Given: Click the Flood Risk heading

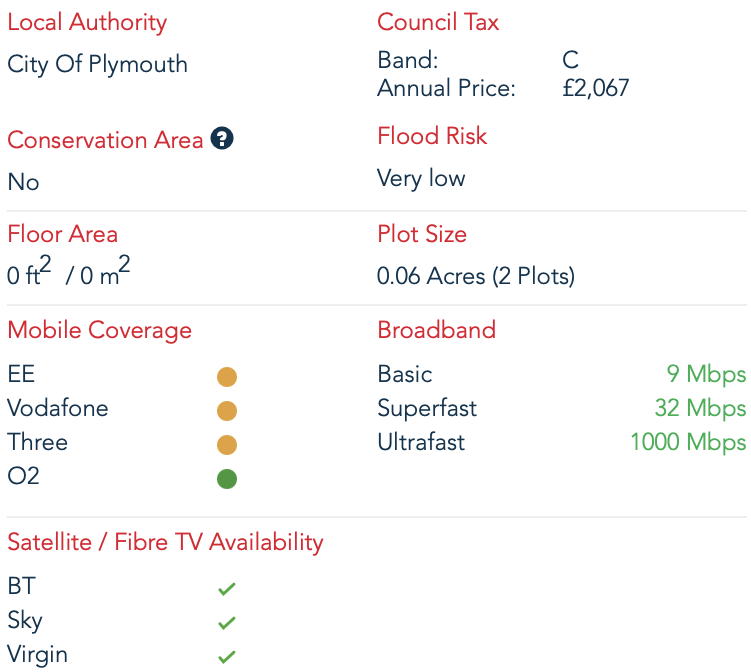Looking at the screenshot, I should [432, 136].
